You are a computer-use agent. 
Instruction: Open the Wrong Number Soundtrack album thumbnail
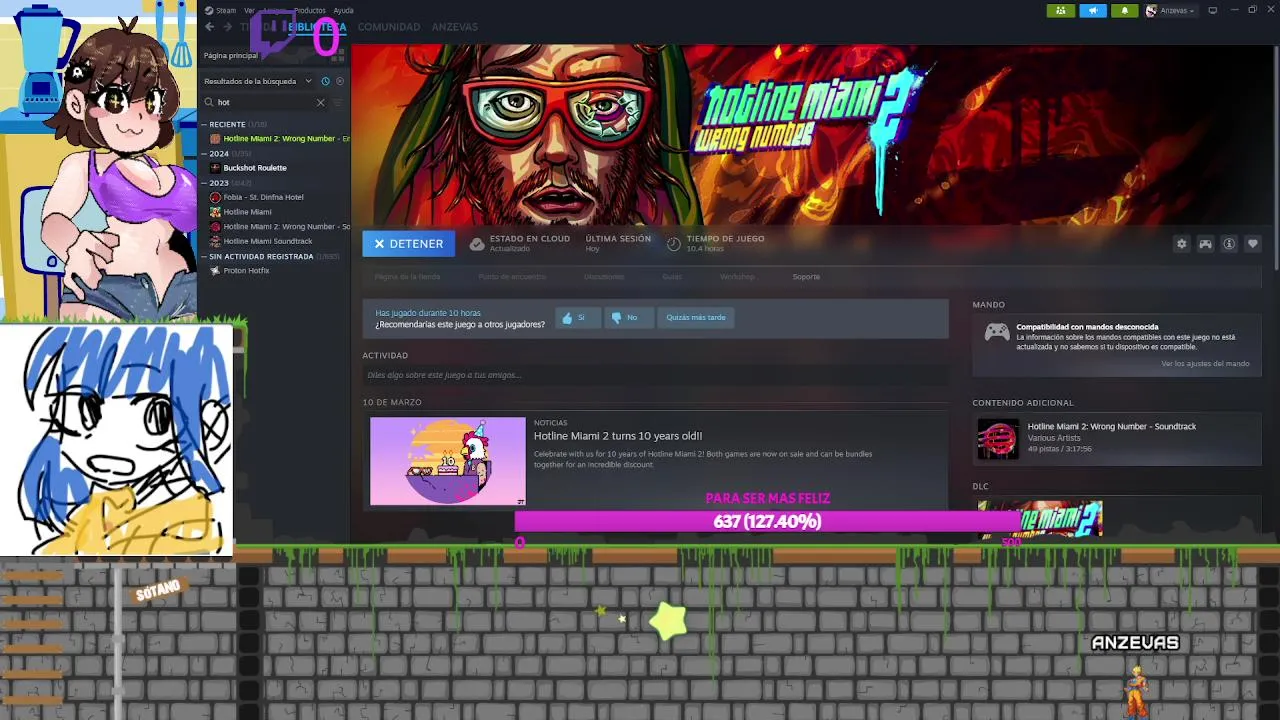[998, 438]
